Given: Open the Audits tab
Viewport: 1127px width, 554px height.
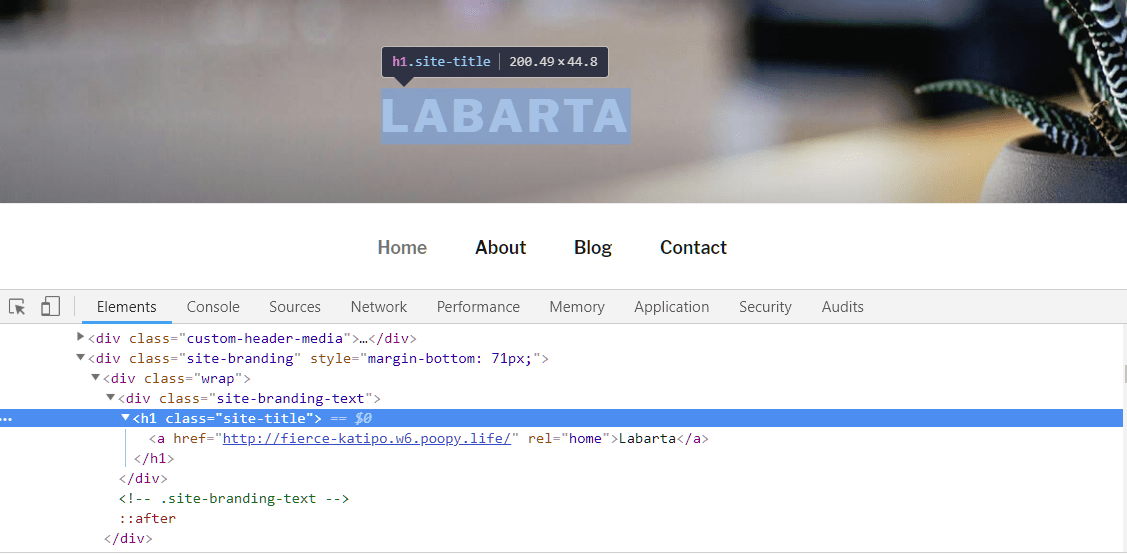Looking at the screenshot, I should click(842, 307).
